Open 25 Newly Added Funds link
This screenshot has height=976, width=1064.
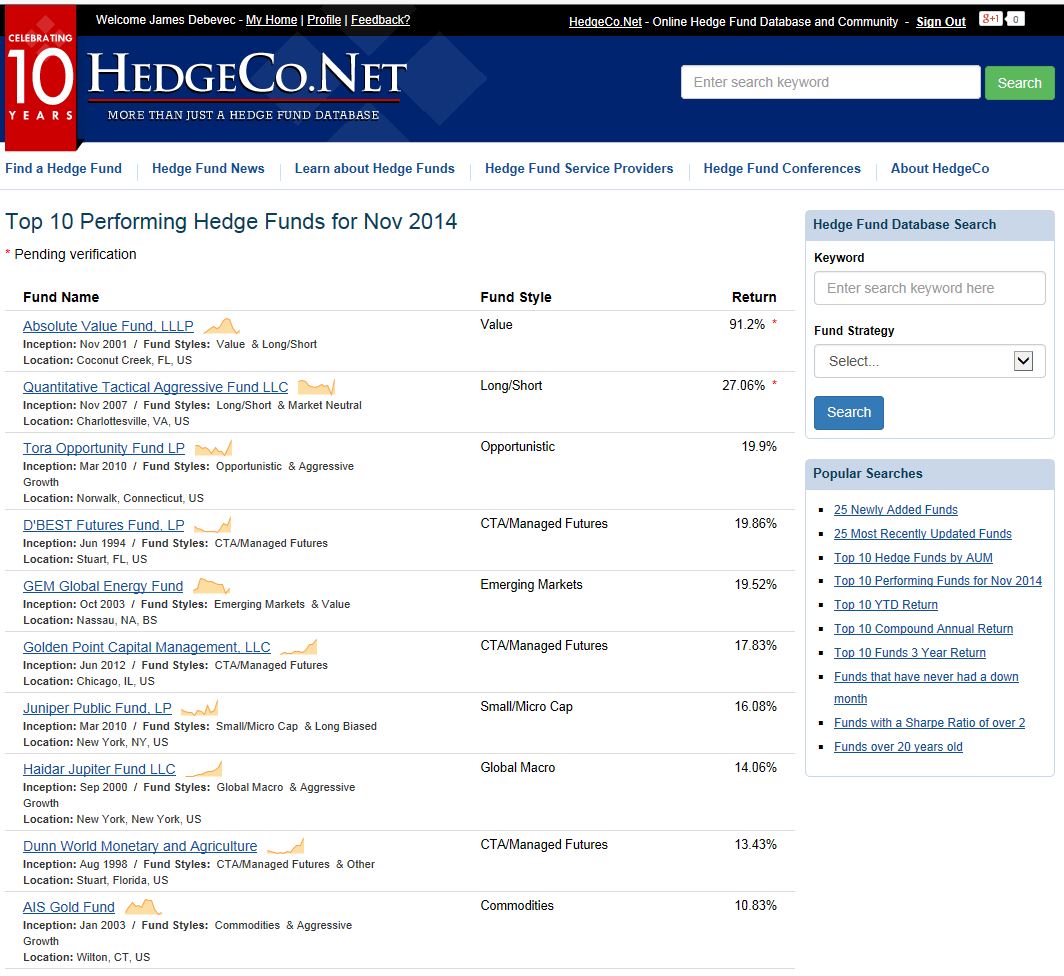pos(896,510)
